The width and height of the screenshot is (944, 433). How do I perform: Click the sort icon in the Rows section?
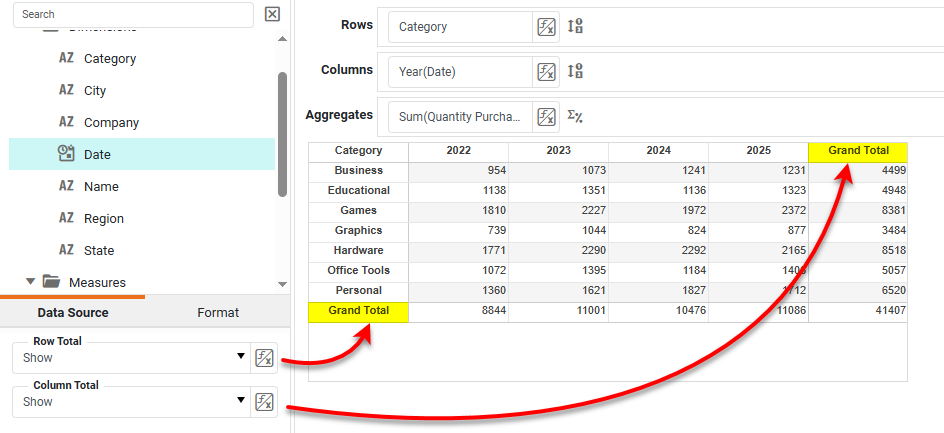[575, 27]
